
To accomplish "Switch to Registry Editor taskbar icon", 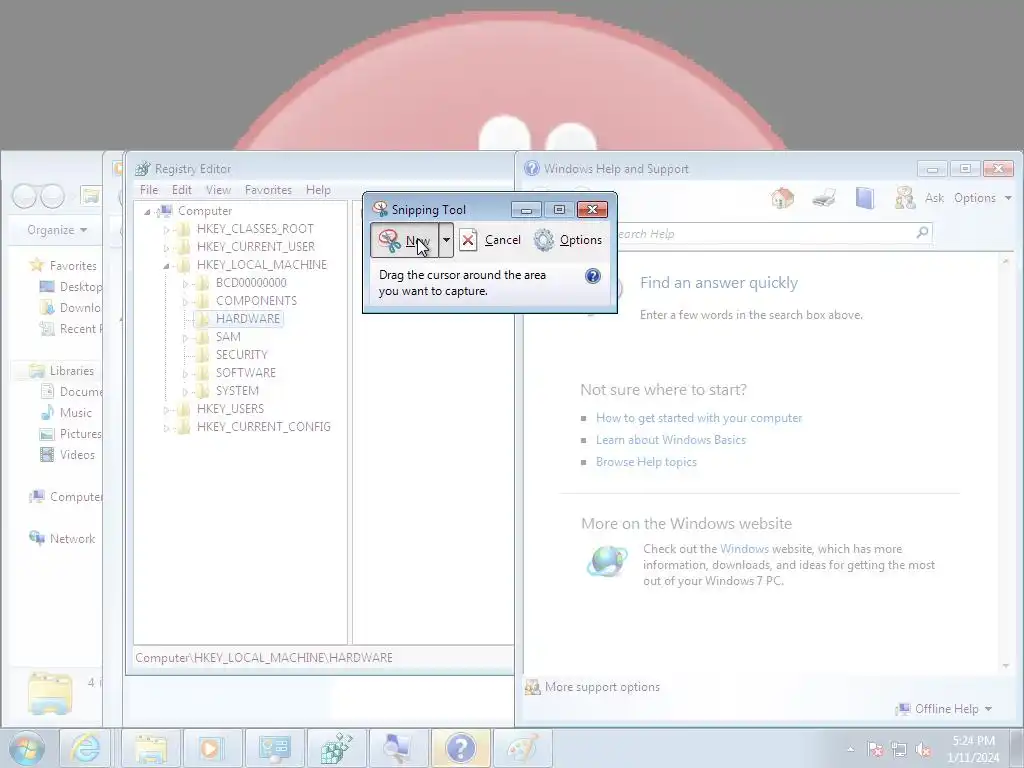I will [336, 748].
